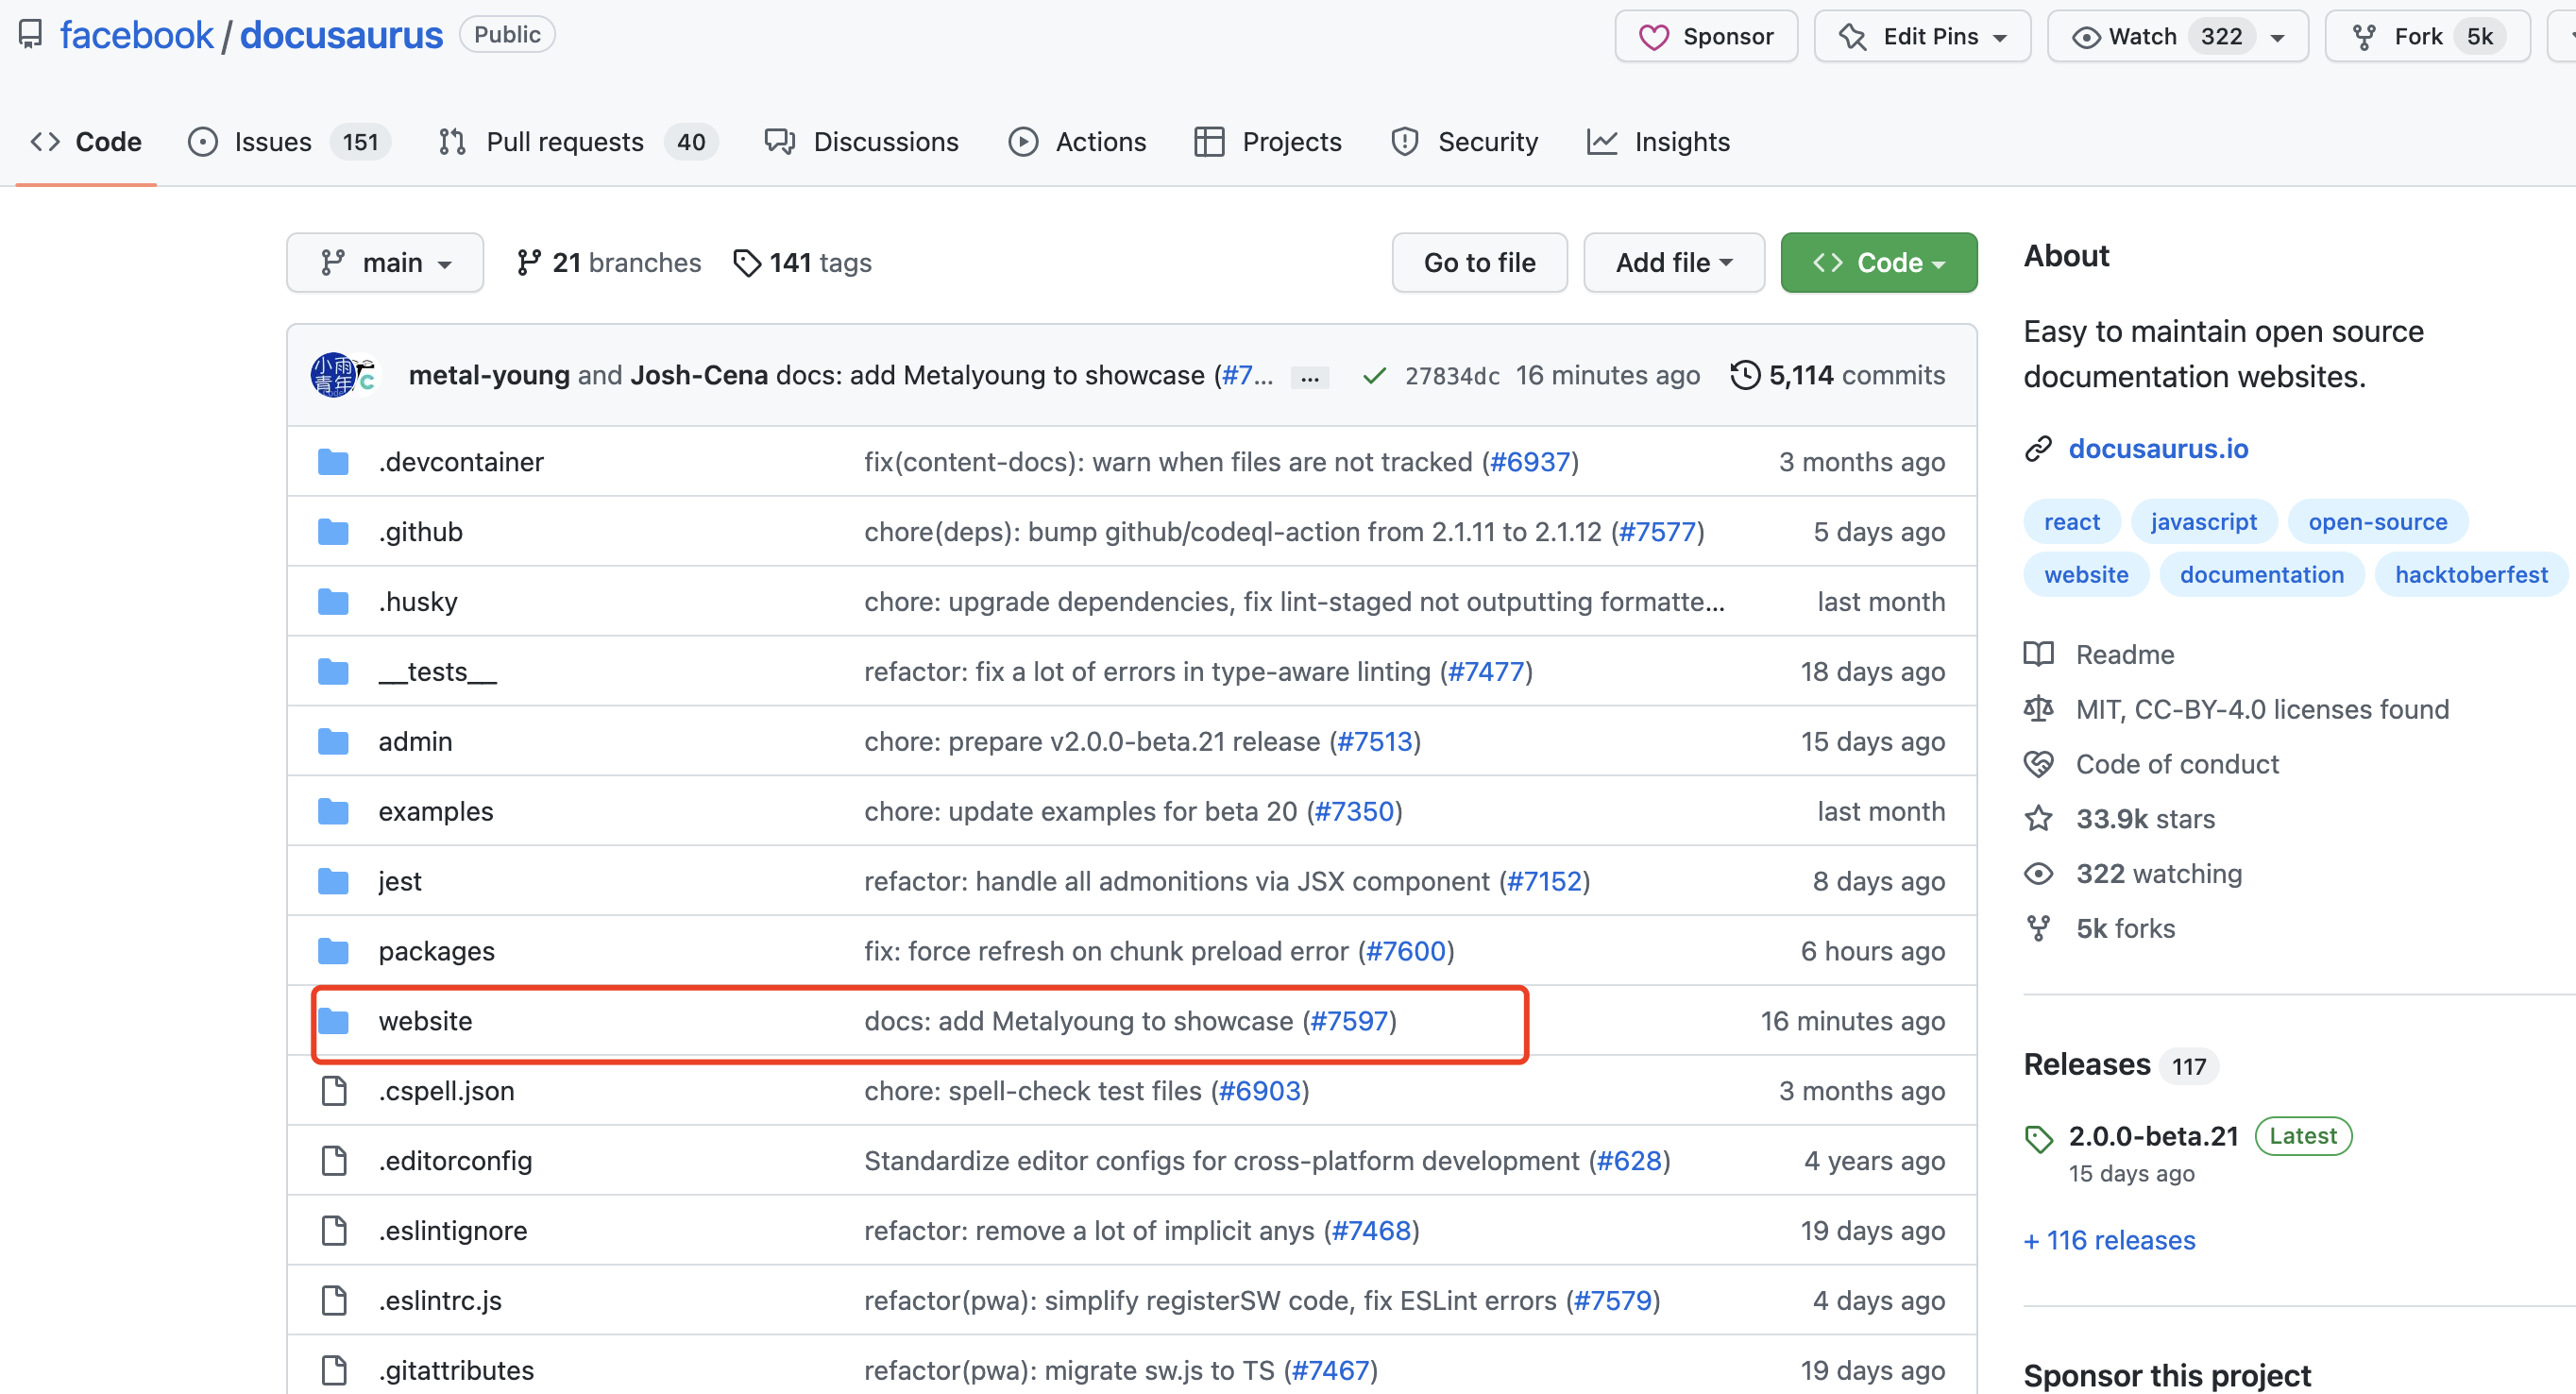2576x1394 pixels.
Task: Click the packages folder icon
Action: click(333, 951)
